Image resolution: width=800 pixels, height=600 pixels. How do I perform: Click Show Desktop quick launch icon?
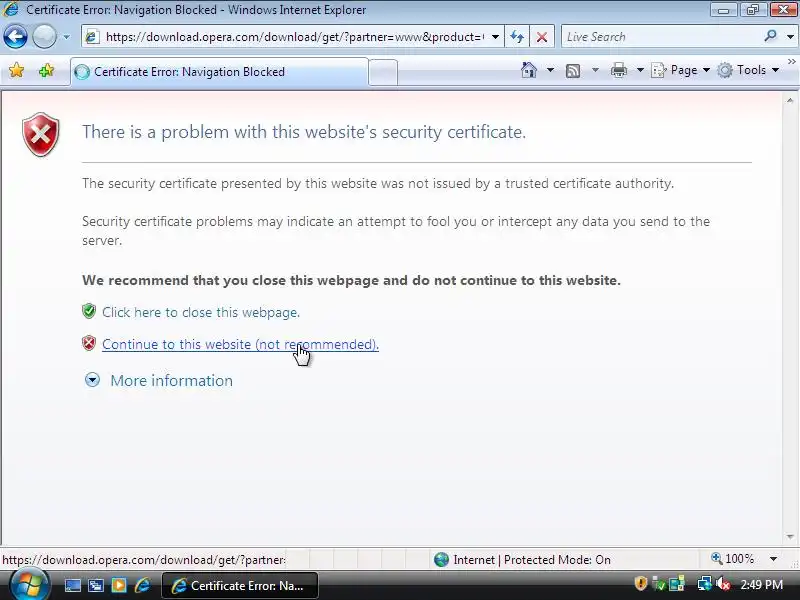point(72,585)
